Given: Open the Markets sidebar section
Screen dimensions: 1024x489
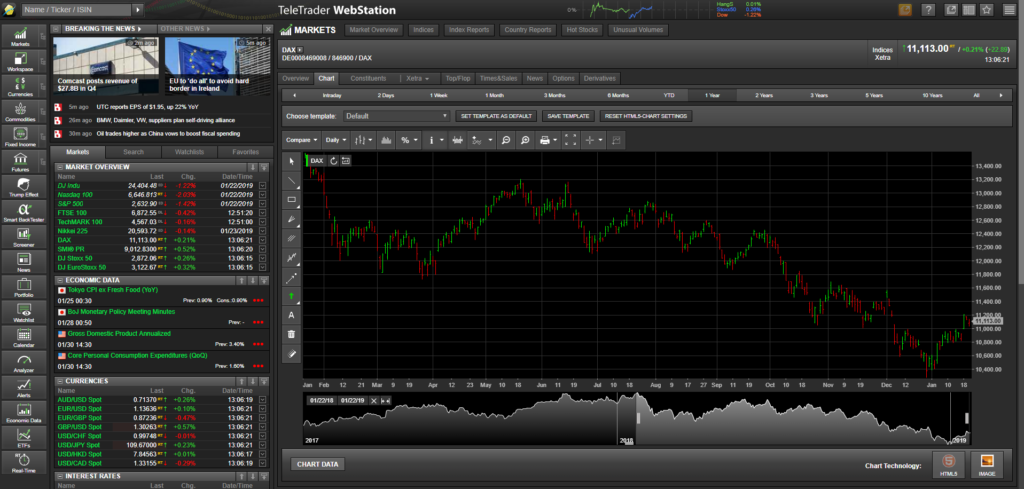Looking at the screenshot, I should (x=20, y=37).
